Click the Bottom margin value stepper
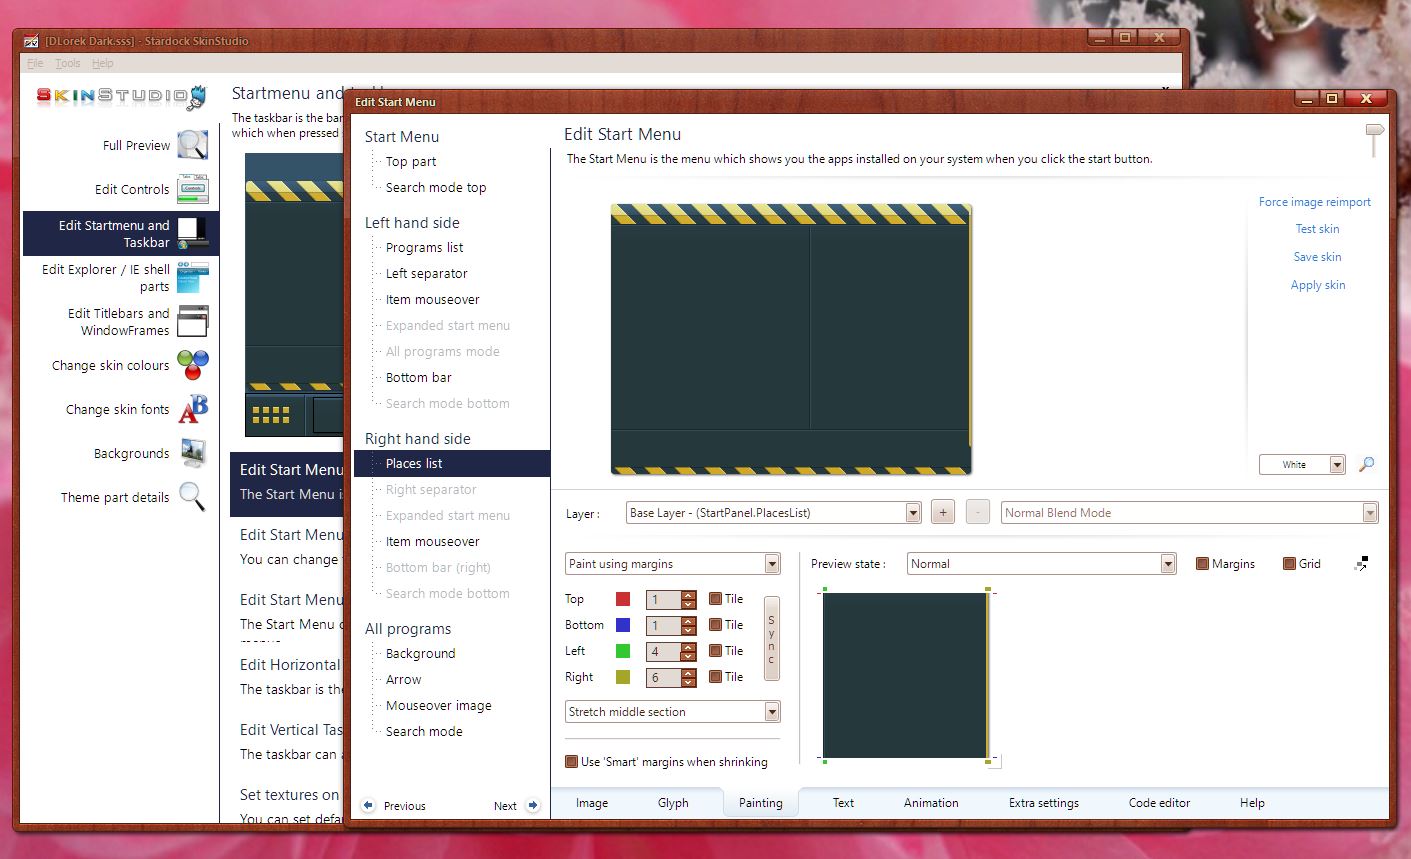This screenshot has width=1411, height=859. coord(688,626)
